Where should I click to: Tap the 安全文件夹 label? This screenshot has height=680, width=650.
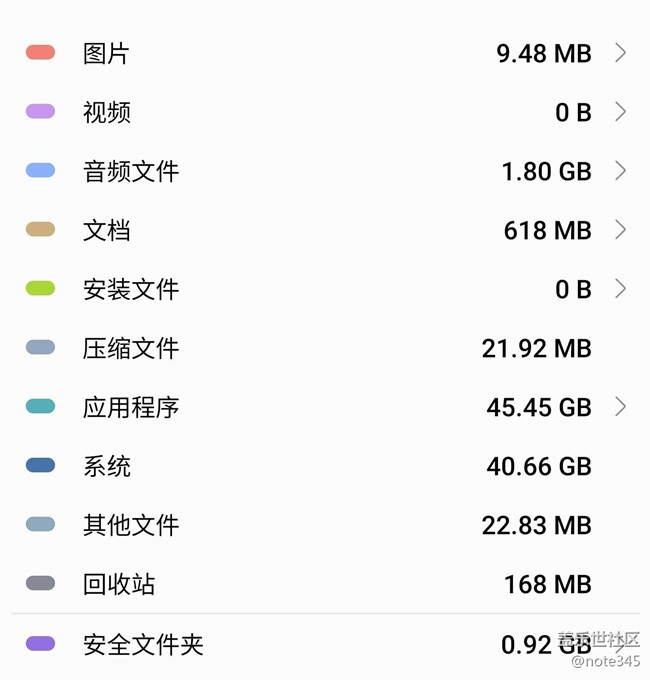pos(143,644)
